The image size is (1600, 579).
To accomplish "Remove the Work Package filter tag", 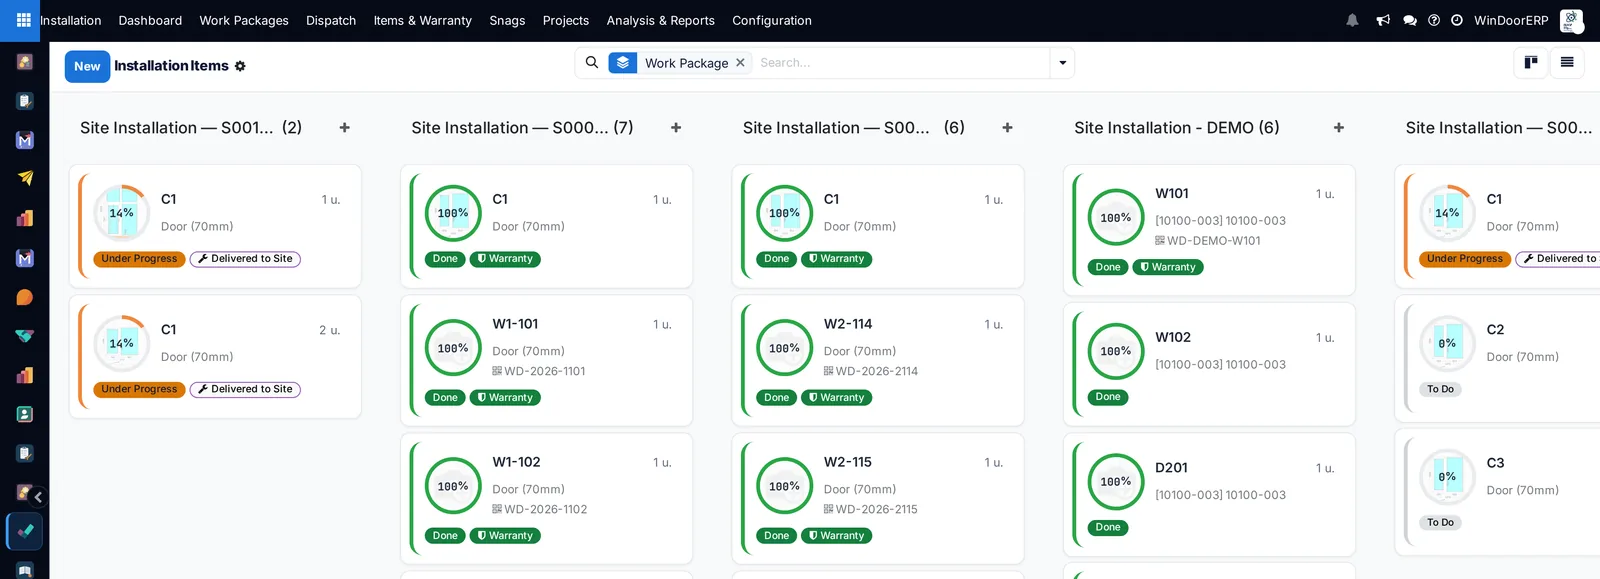I will 740,62.
